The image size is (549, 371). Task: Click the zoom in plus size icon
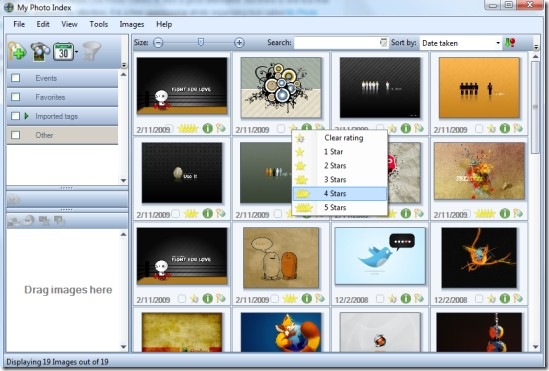point(239,43)
